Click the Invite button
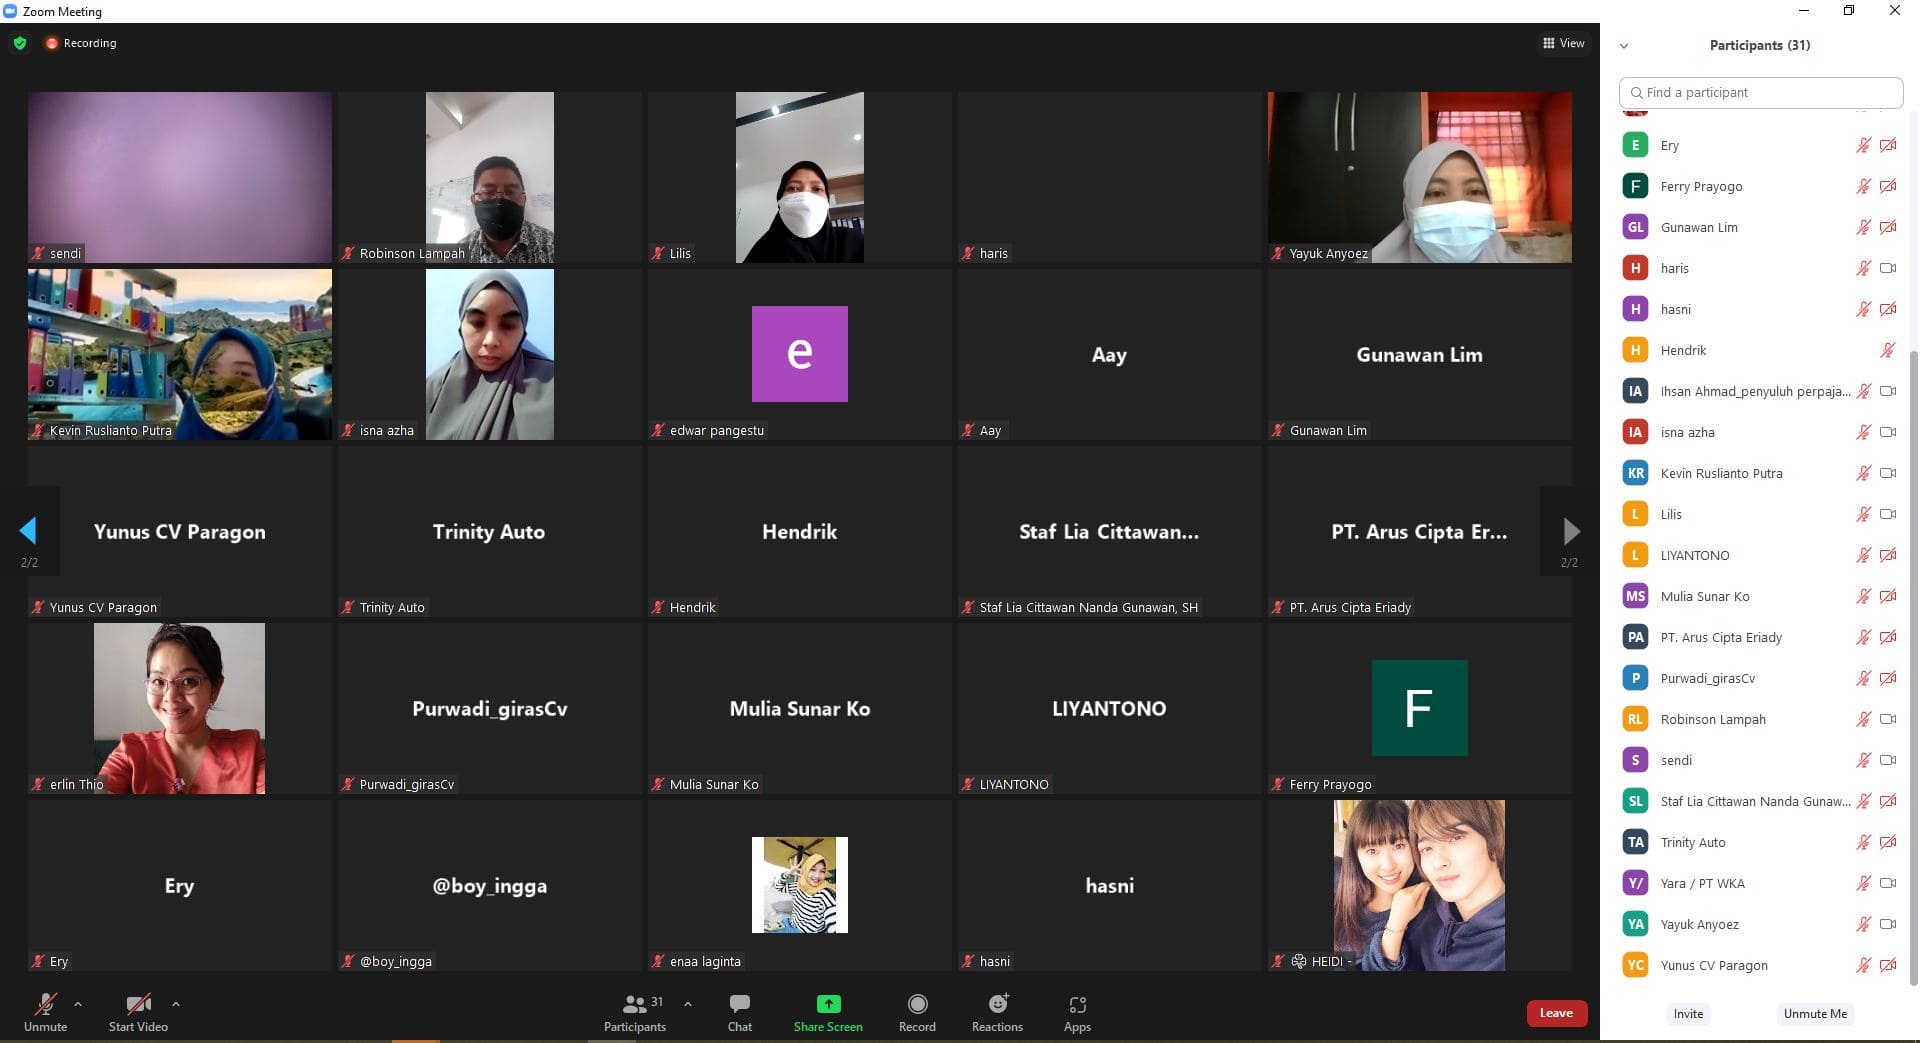Image resolution: width=1920 pixels, height=1043 pixels. (x=1688, y=1014)
